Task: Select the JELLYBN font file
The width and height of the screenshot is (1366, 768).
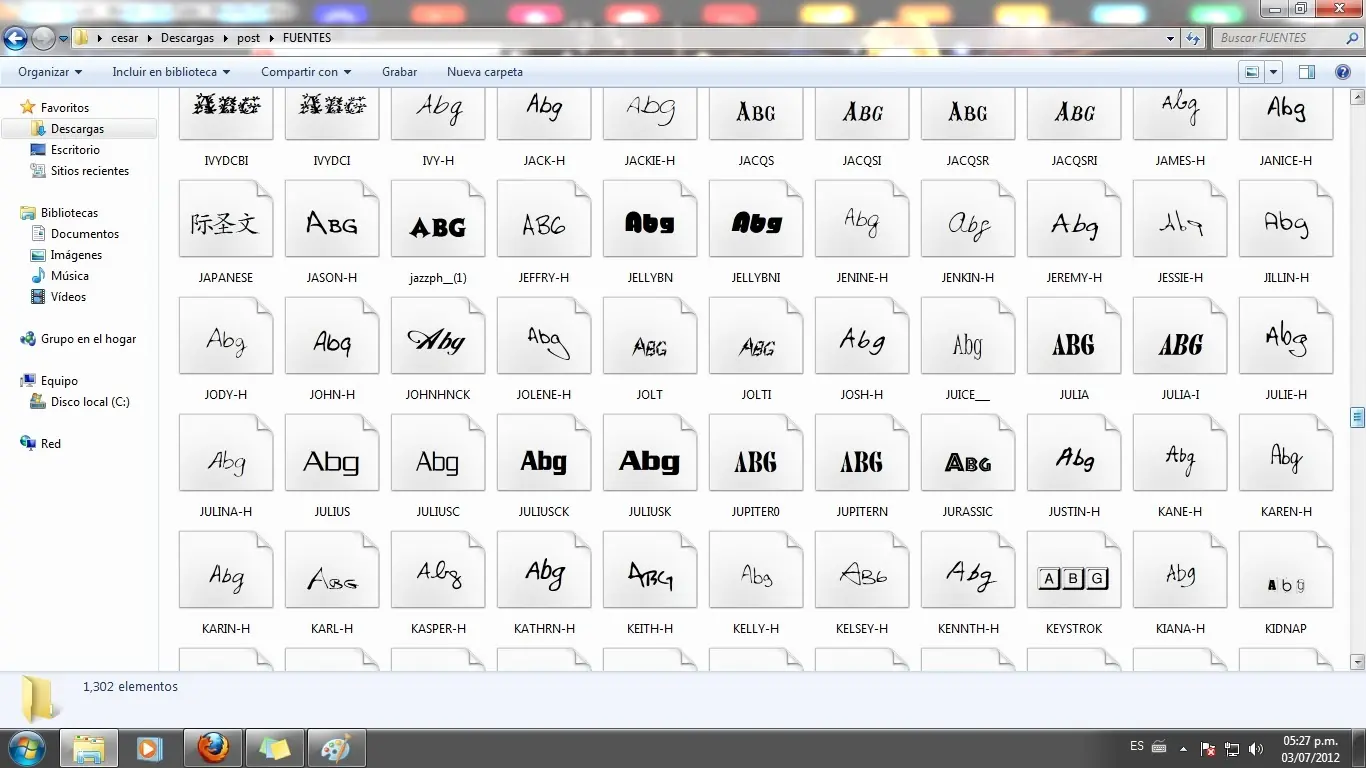Action: (650, 232)
